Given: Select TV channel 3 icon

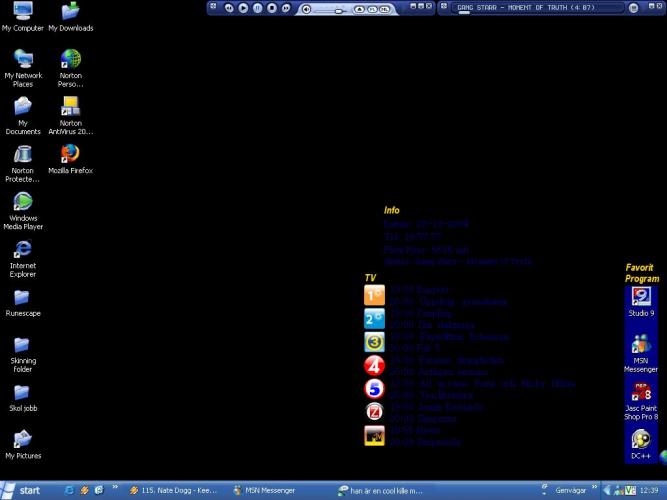Looking at the screenshot, I should pos(374,342).
